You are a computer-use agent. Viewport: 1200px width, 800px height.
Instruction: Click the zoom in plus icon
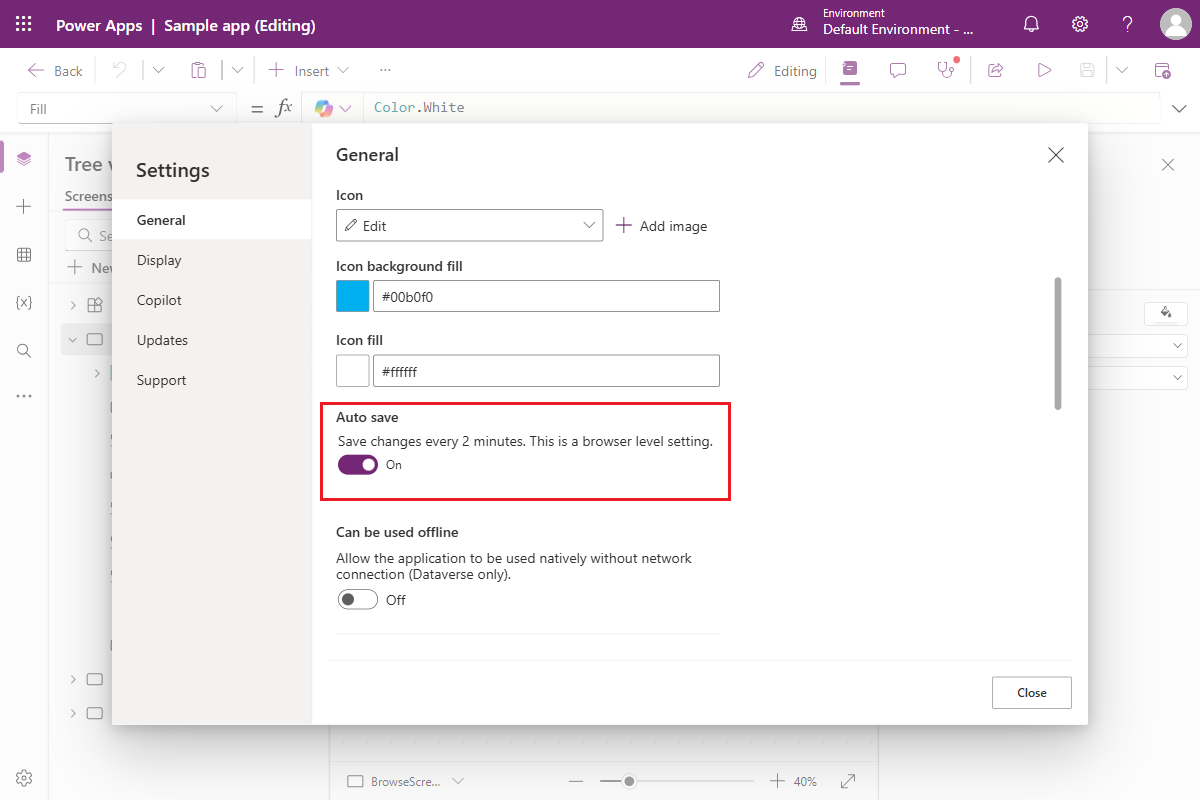(777, 781)
